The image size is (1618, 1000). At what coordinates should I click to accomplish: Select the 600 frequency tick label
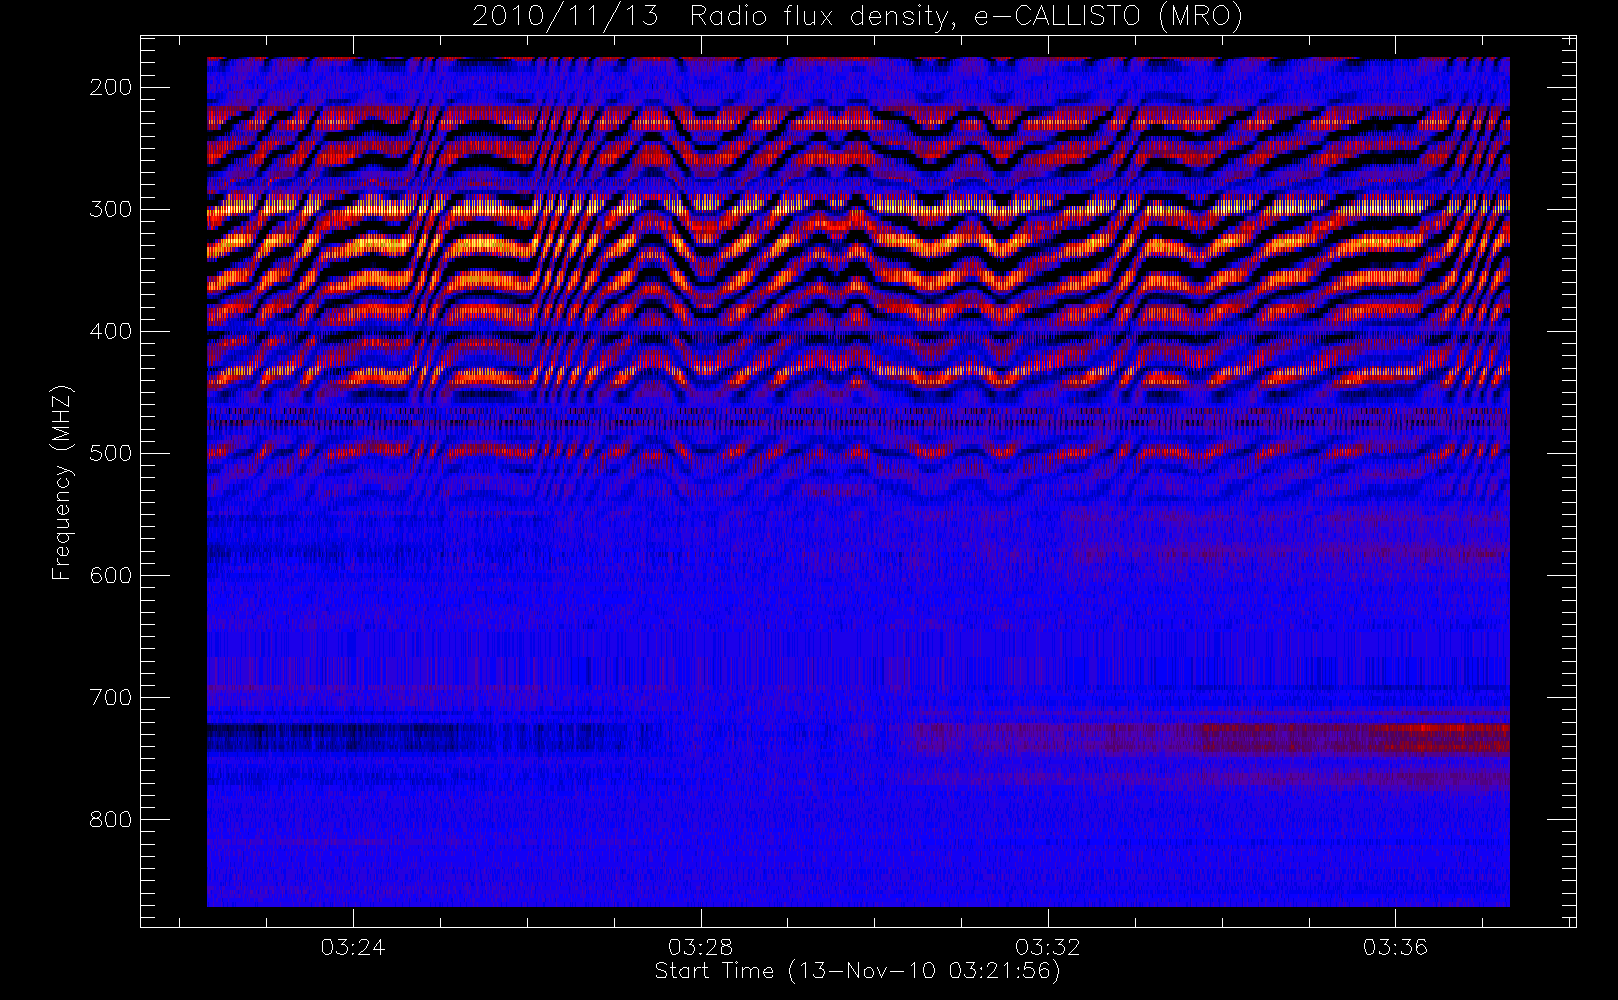110,575
